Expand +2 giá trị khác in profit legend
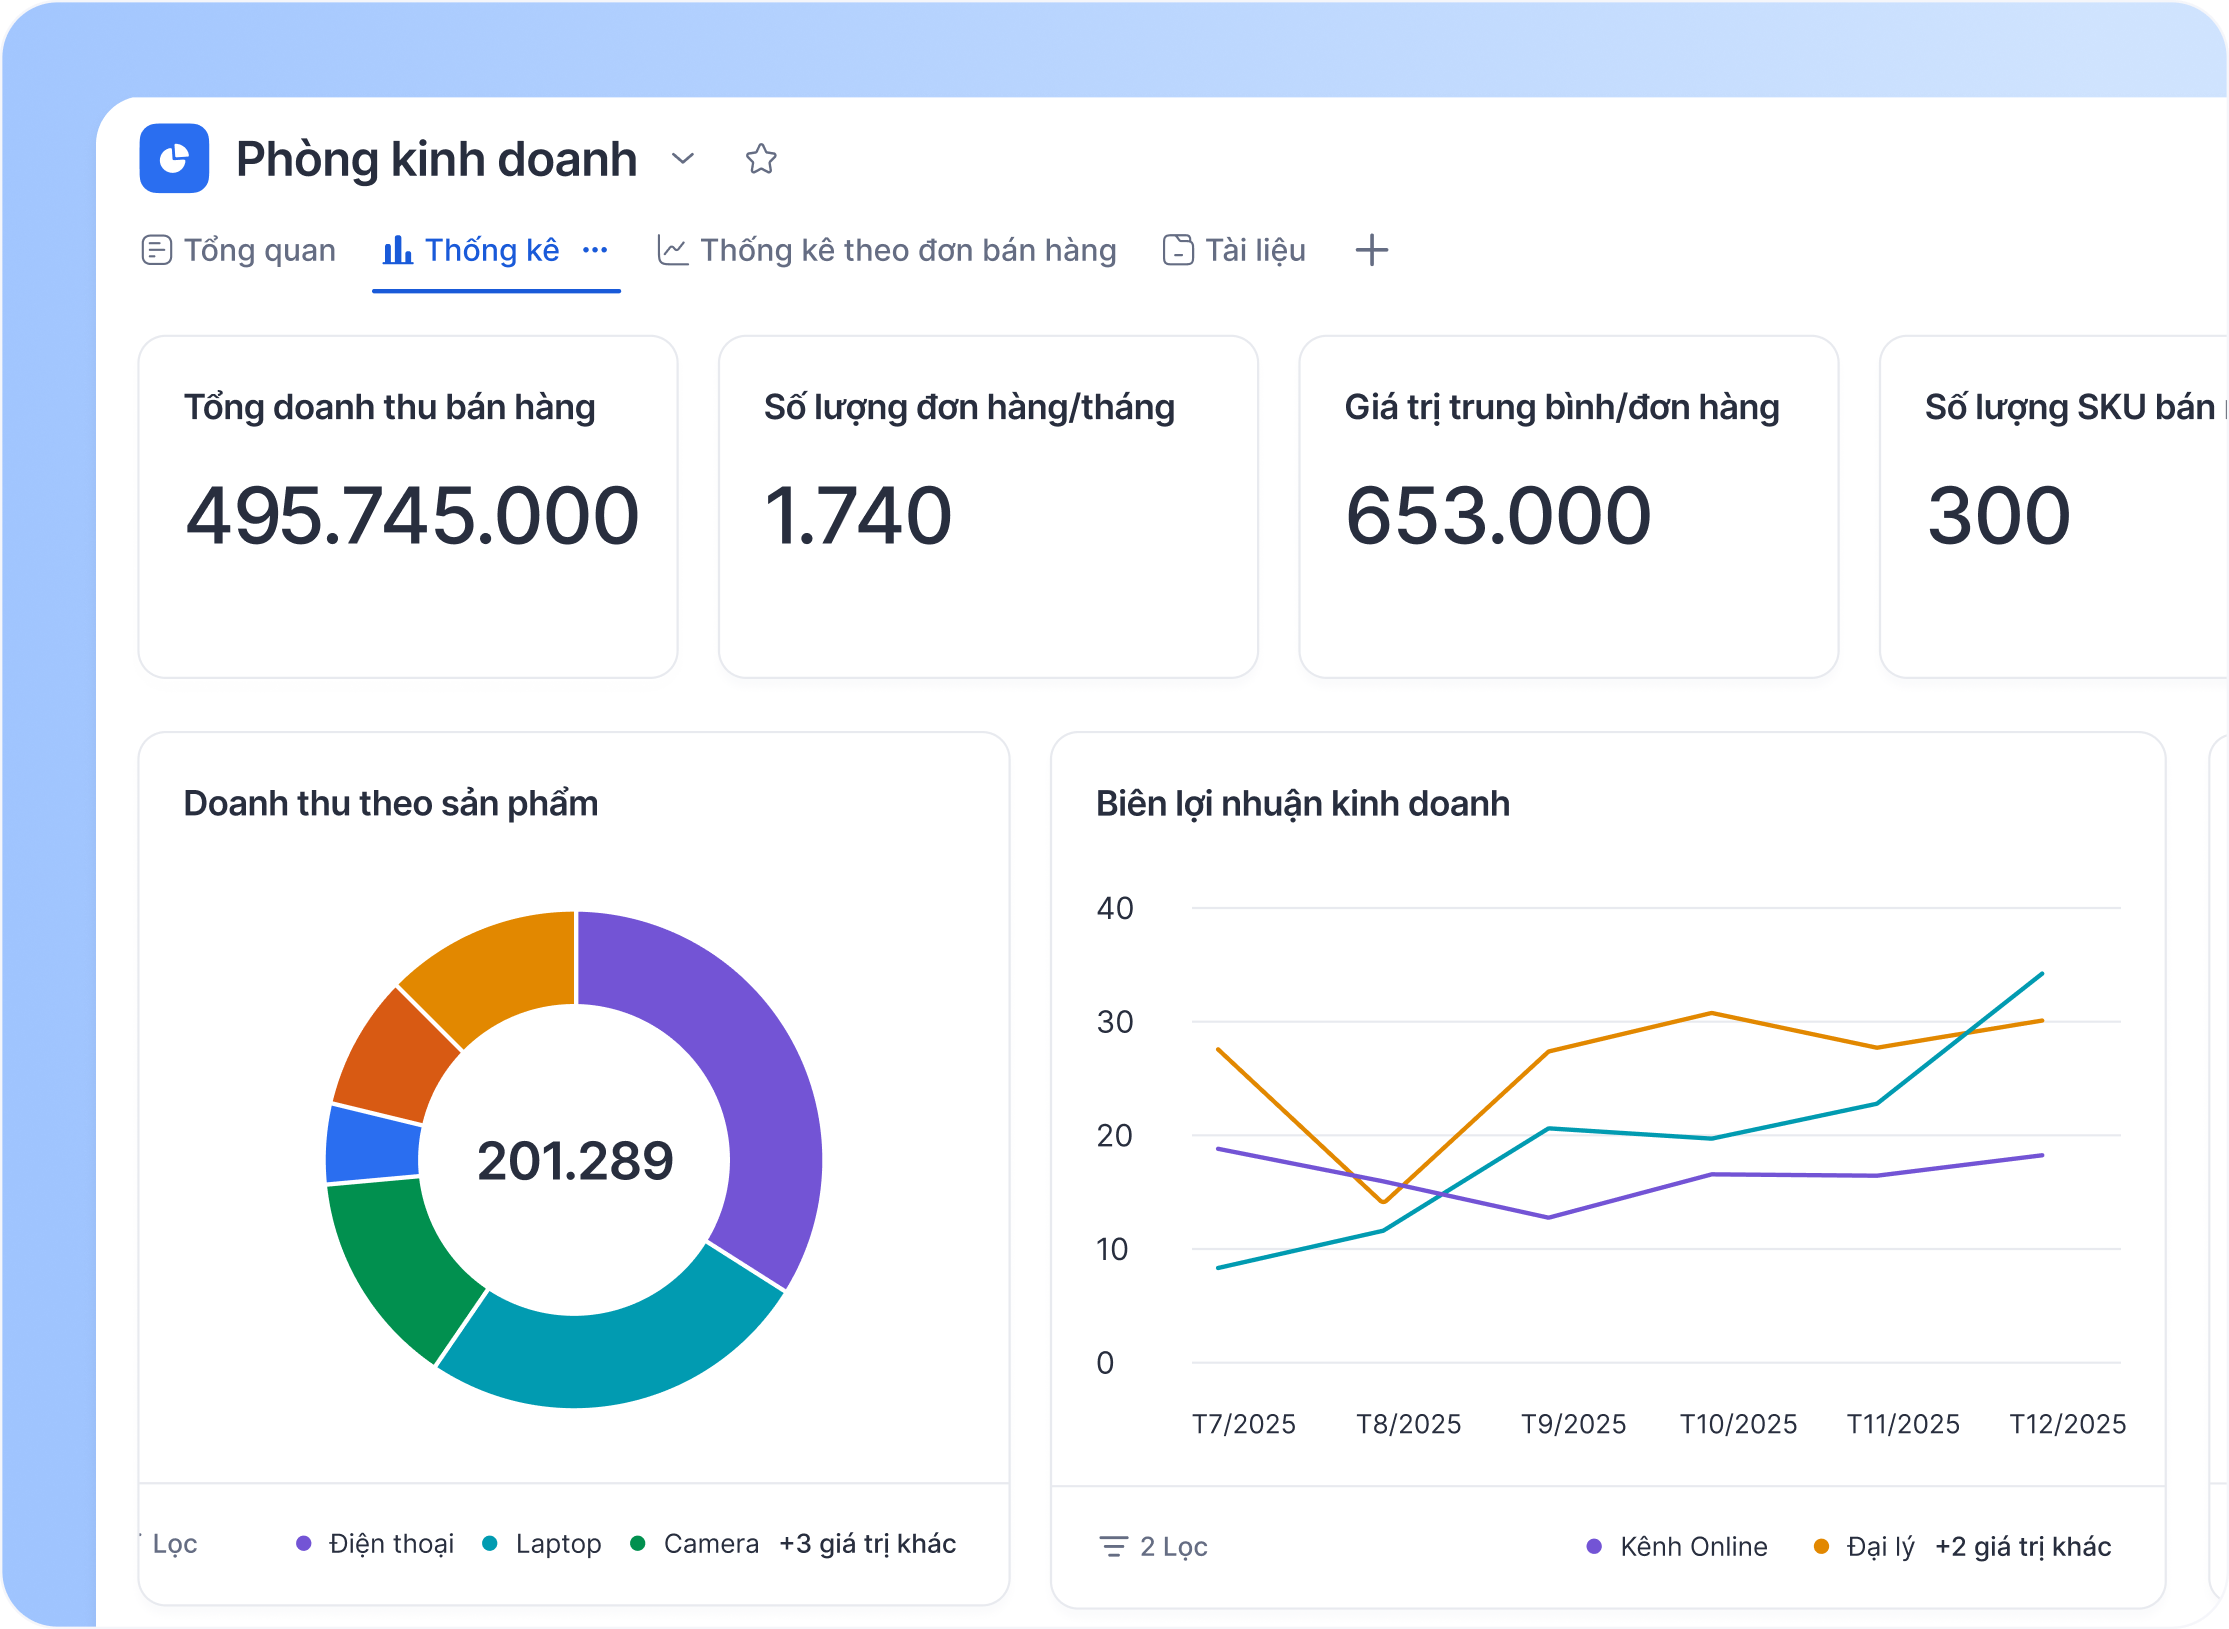2229x1629 pixels. [2022, 1546]
